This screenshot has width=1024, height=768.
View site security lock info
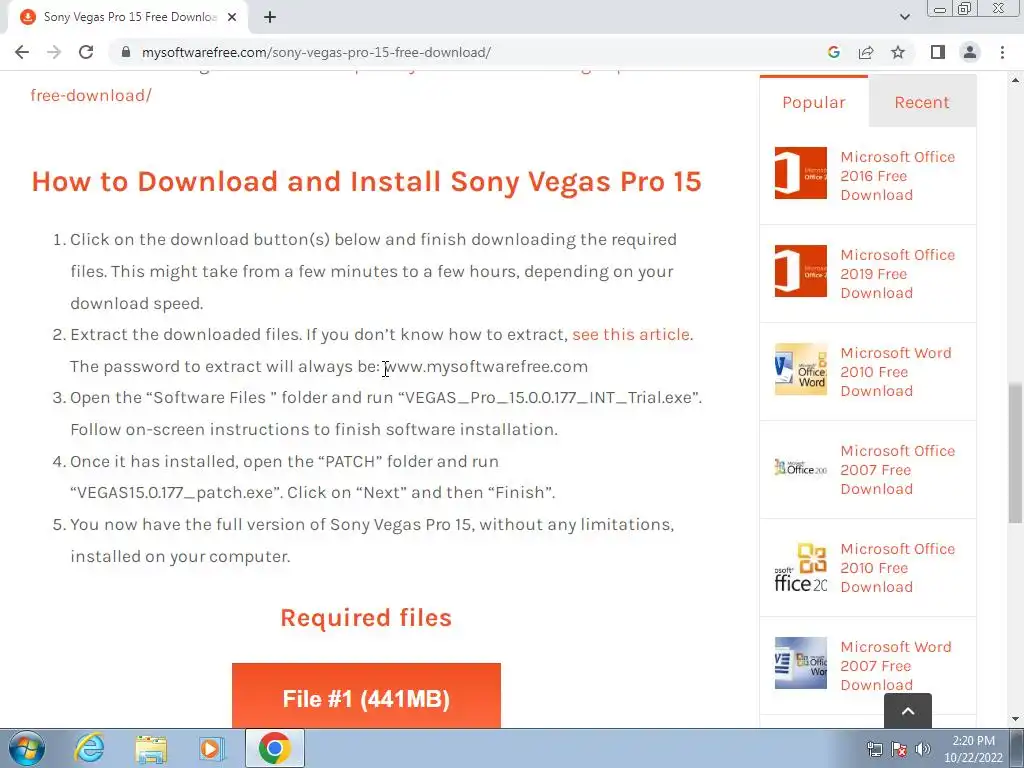tap(126, 52)
